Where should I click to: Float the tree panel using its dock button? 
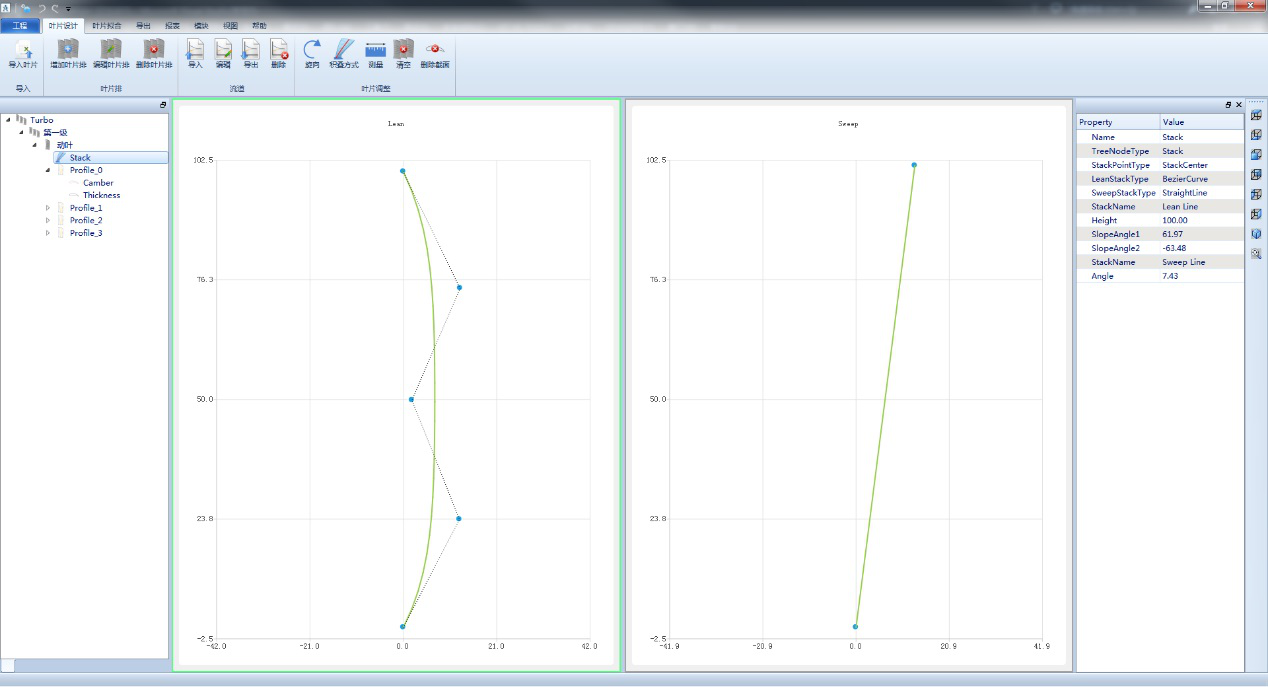pos(163,104)
